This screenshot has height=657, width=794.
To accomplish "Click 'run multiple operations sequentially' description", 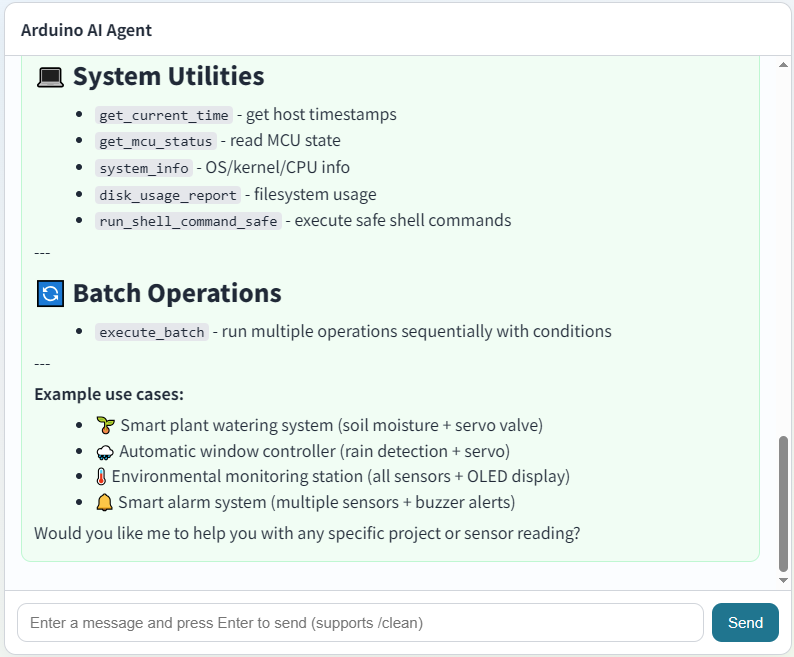I will click(416, 331).
